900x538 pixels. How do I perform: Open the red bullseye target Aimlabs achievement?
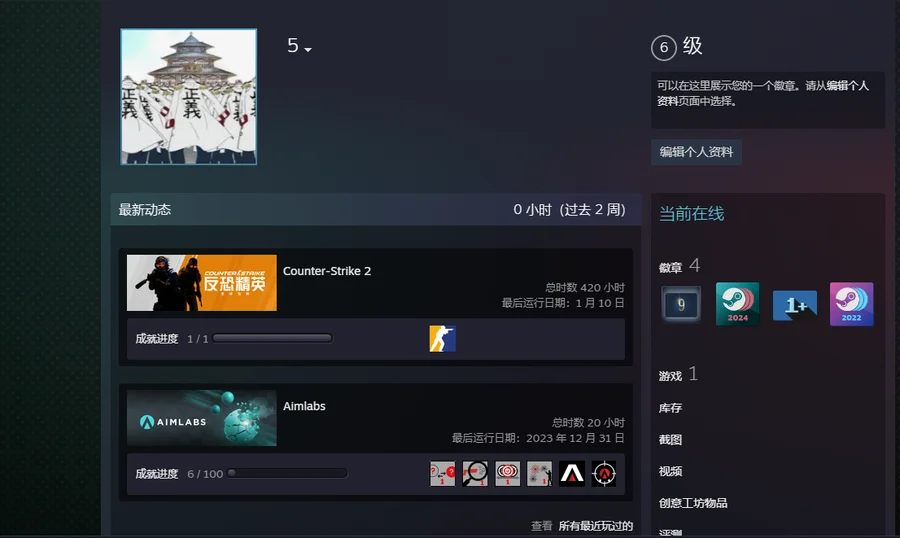tap(507, 474)
